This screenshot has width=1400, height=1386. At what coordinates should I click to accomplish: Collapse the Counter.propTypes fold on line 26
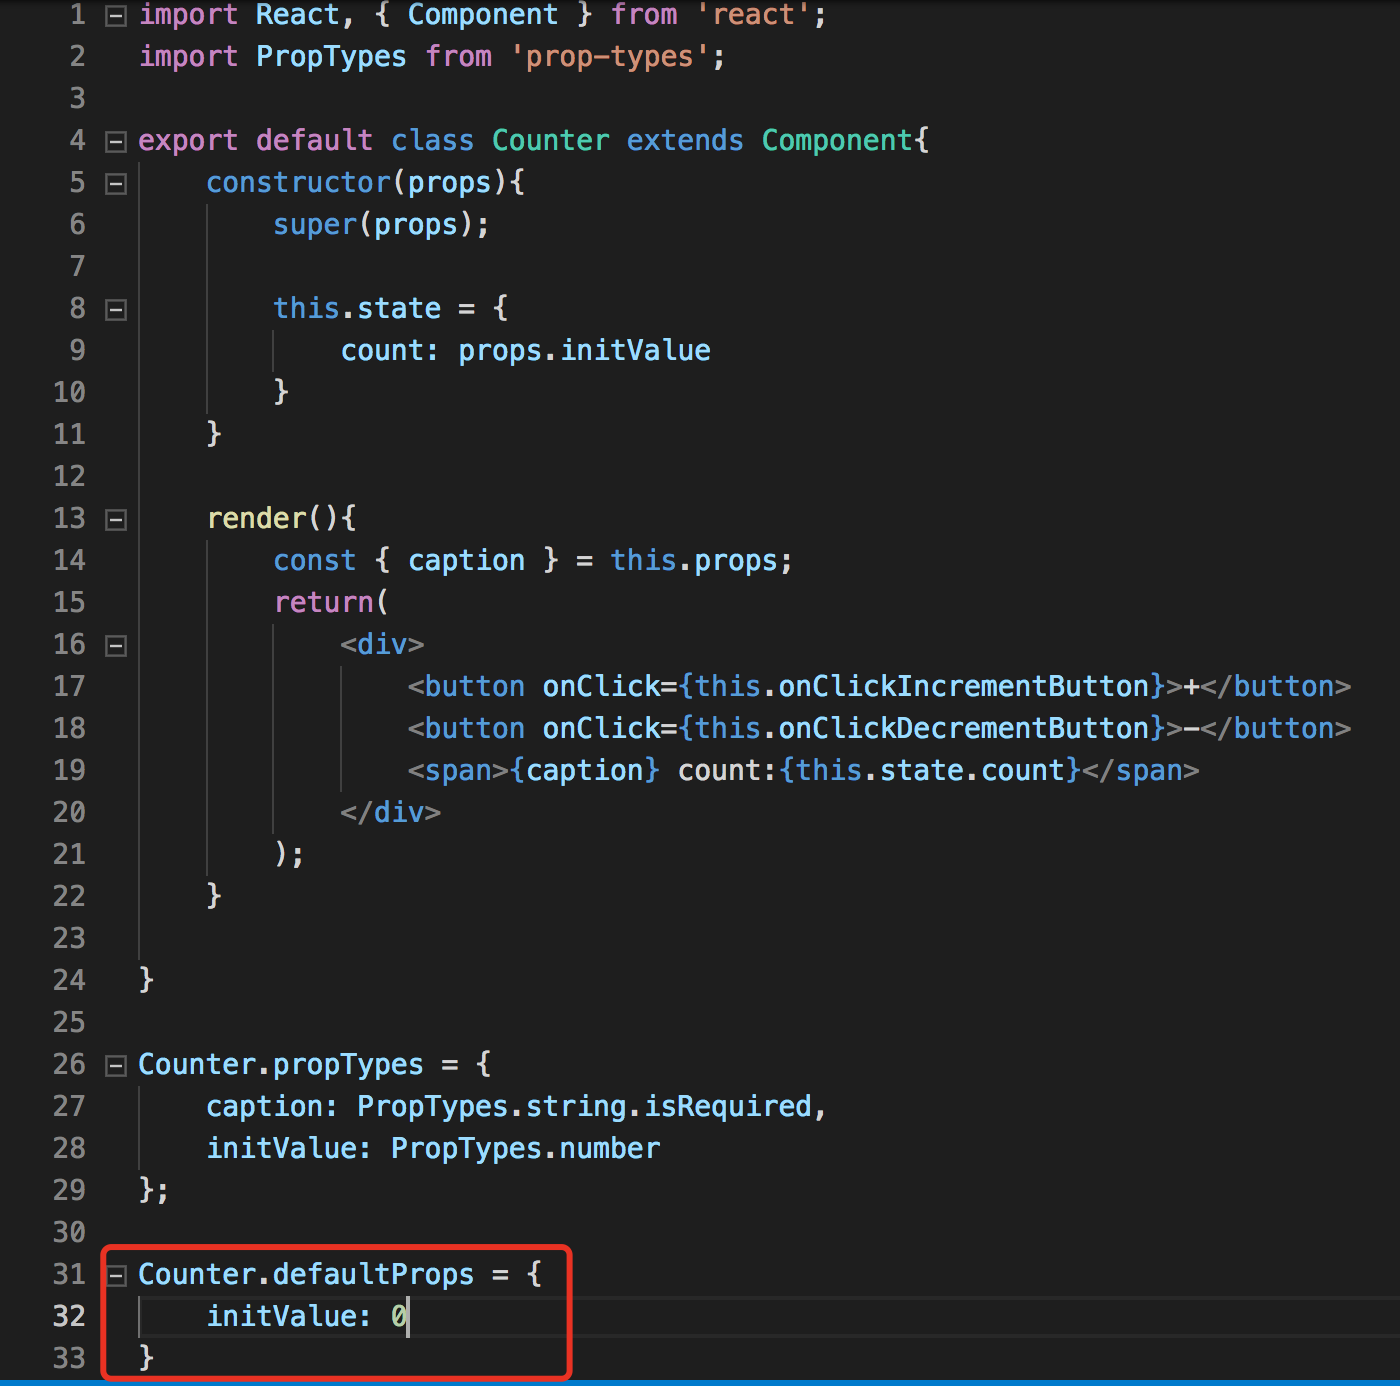click(116, 1065)
